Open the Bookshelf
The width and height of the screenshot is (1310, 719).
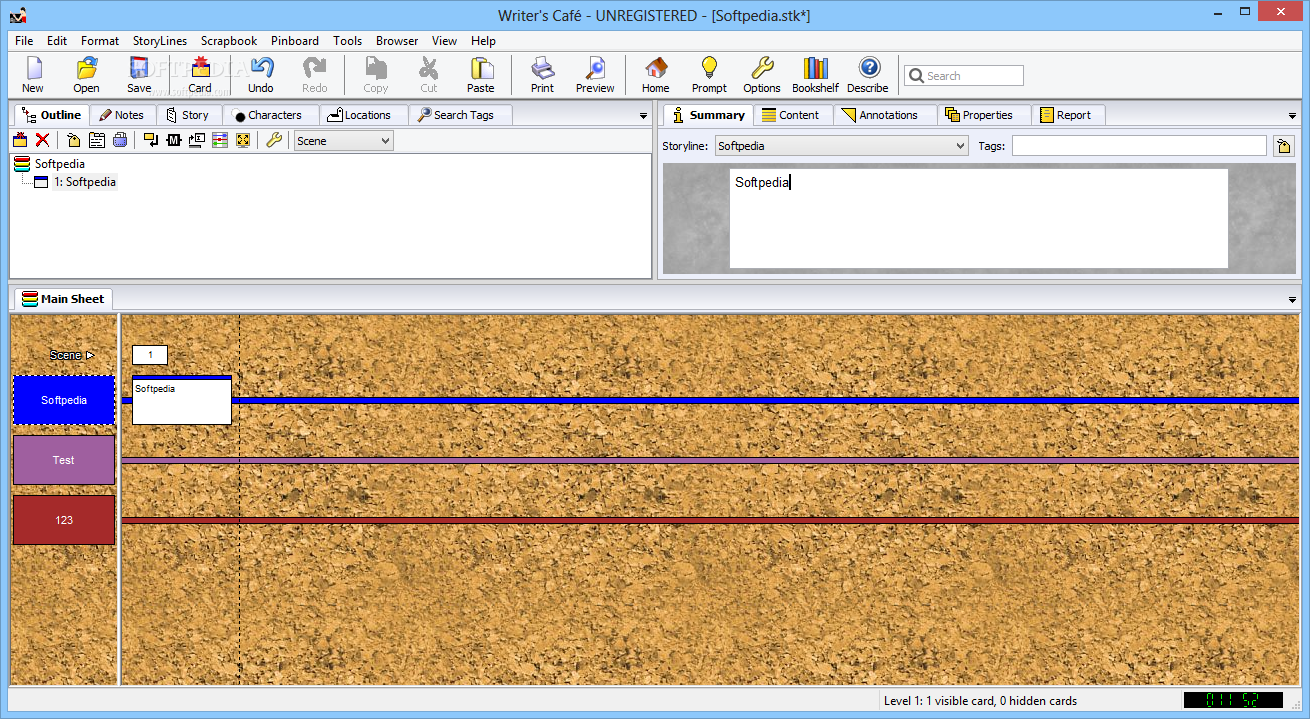pyautogui.click(x=816, y=75)
